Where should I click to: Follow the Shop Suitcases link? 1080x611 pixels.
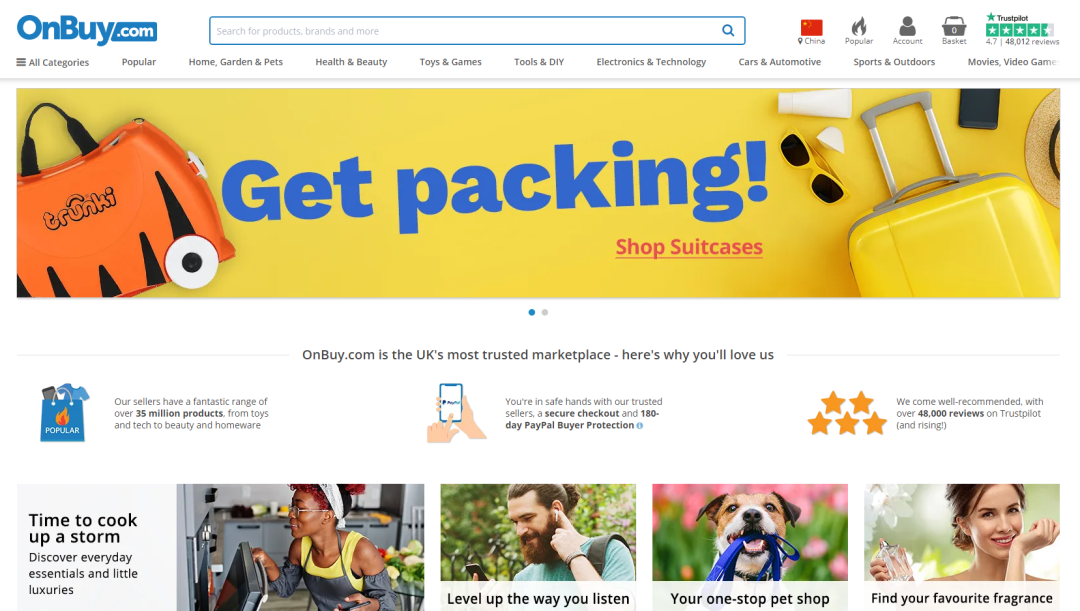coord(689,247)
